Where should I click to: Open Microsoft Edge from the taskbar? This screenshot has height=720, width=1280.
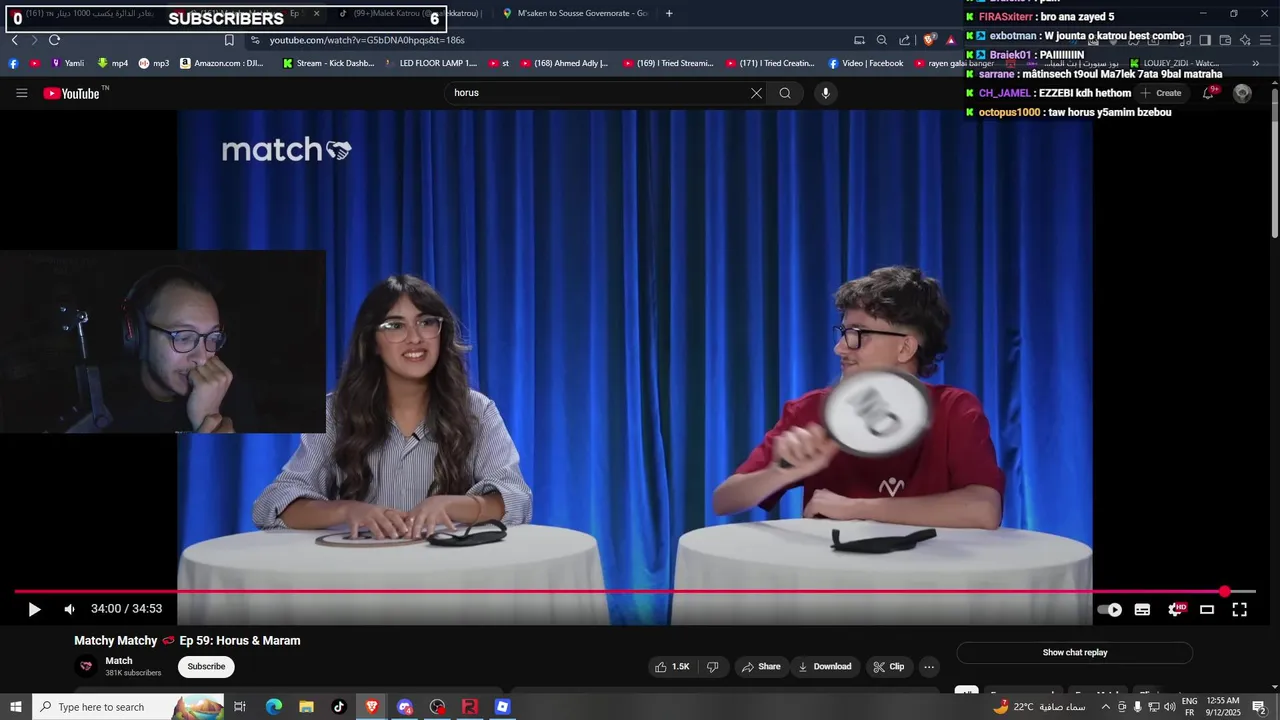pos(273,707)
